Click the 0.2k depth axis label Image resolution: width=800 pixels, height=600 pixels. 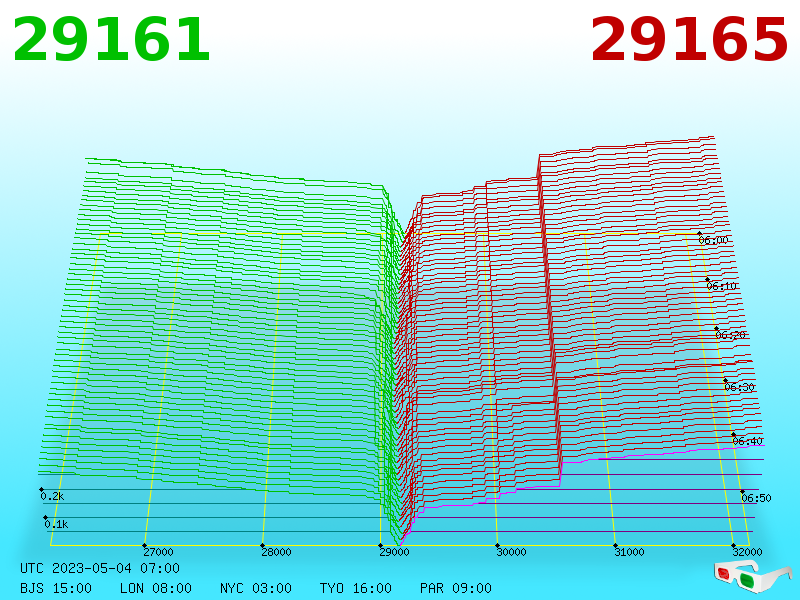click(x=52, y=496)
